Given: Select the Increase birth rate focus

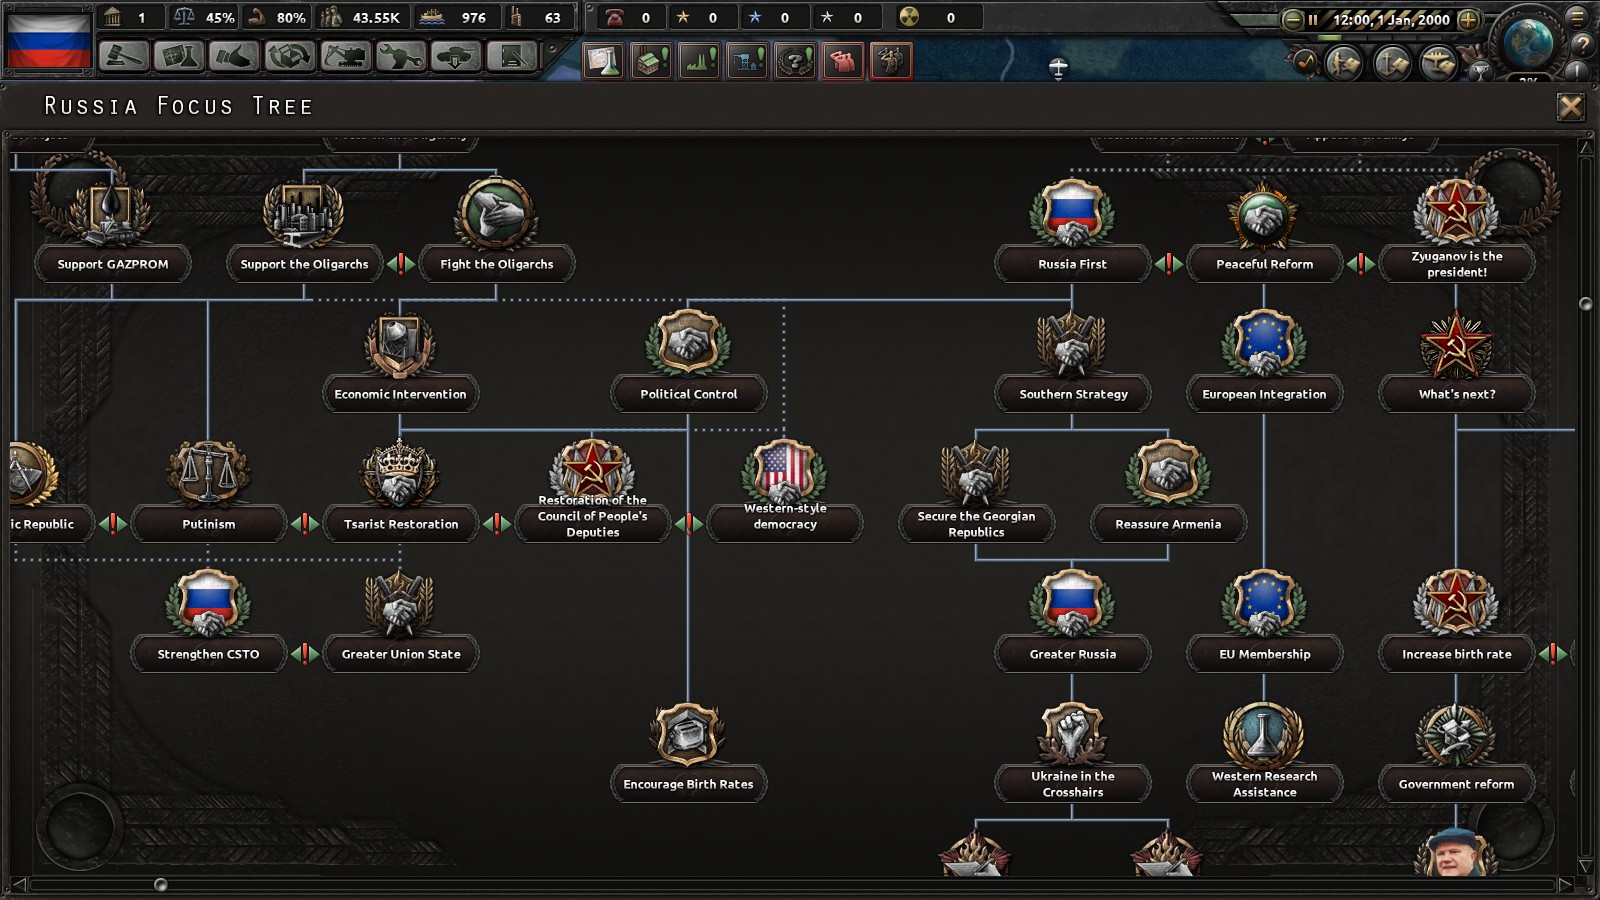Looking at the screenshot, I should coord(1456,654).
